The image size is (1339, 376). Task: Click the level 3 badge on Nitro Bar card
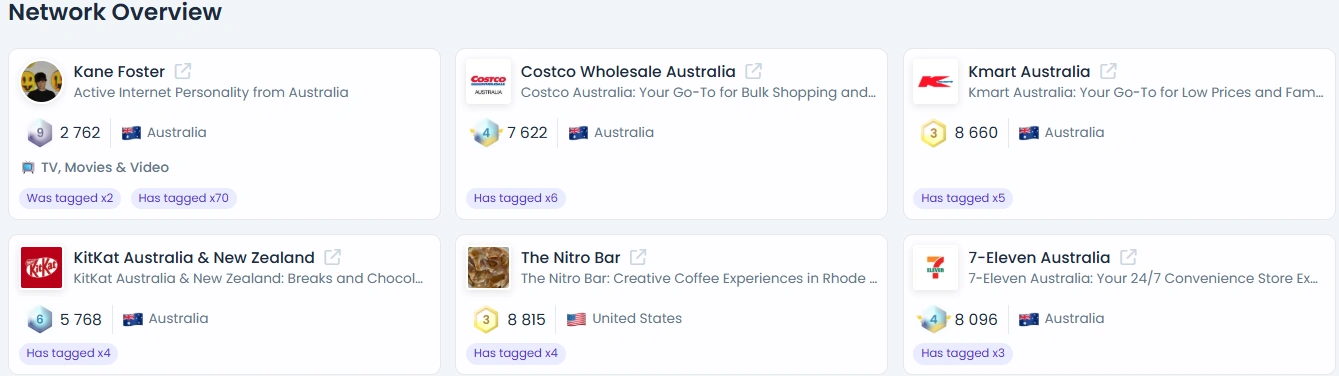[x=486, y=319]
